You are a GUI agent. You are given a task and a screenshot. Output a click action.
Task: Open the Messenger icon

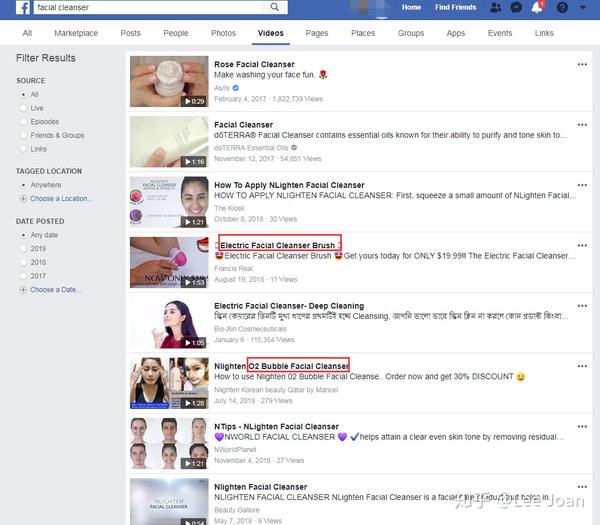[516, 7]
